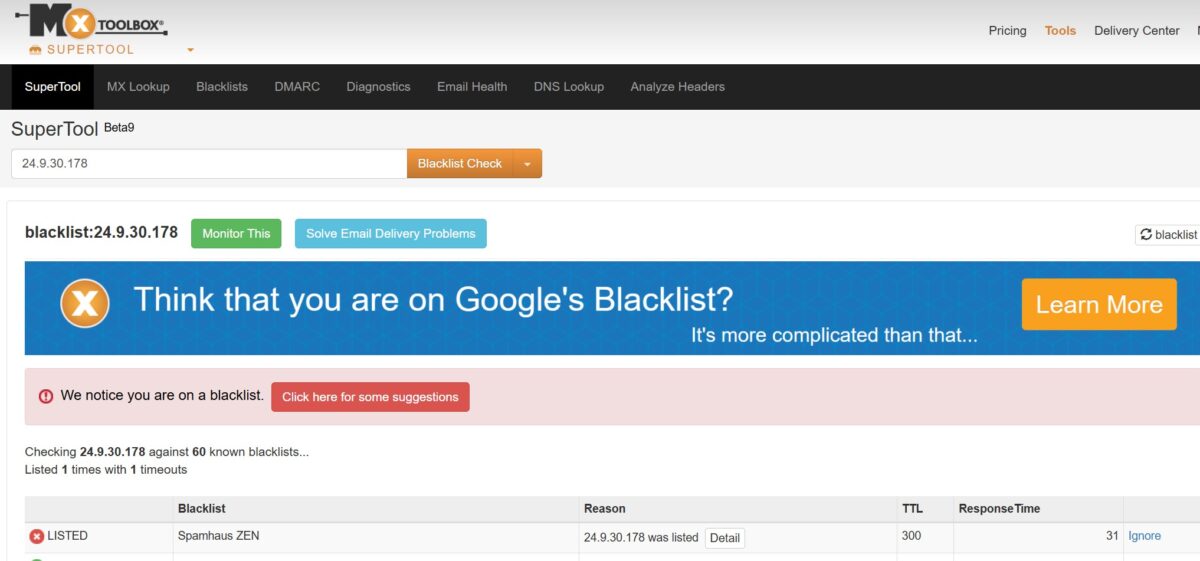Expand the Blacklist Check dropdown arrow
Screen dimensions: 1200x561
tap(527, 164)
